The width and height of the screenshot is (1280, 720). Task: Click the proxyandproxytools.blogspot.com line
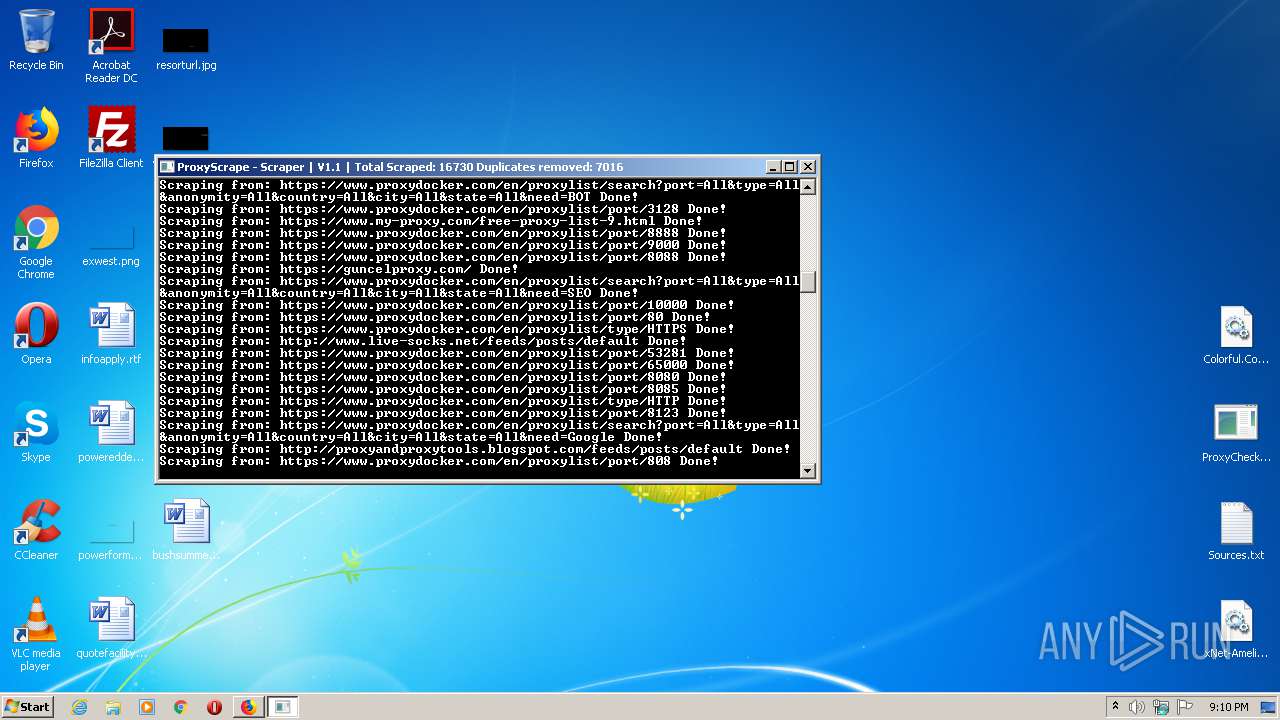point(475,449)
